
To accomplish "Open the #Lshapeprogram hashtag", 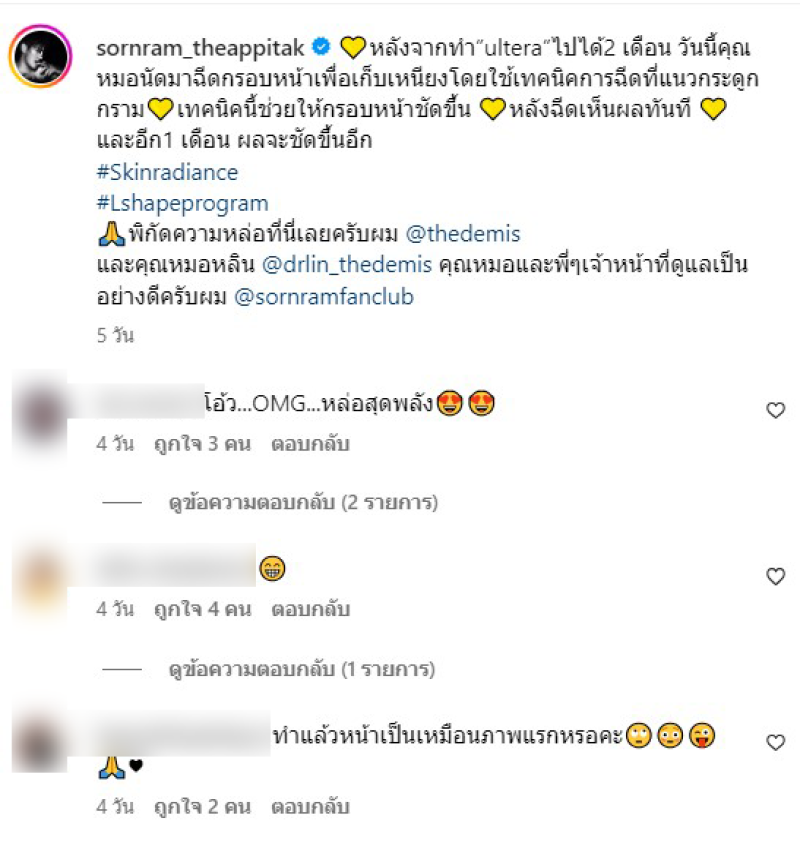I will pos(182,203).
